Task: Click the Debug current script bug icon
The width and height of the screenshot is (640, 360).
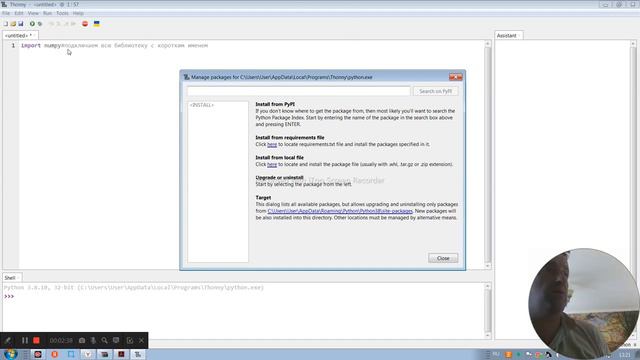Action: pyautogui.click(x=40, y=24)
